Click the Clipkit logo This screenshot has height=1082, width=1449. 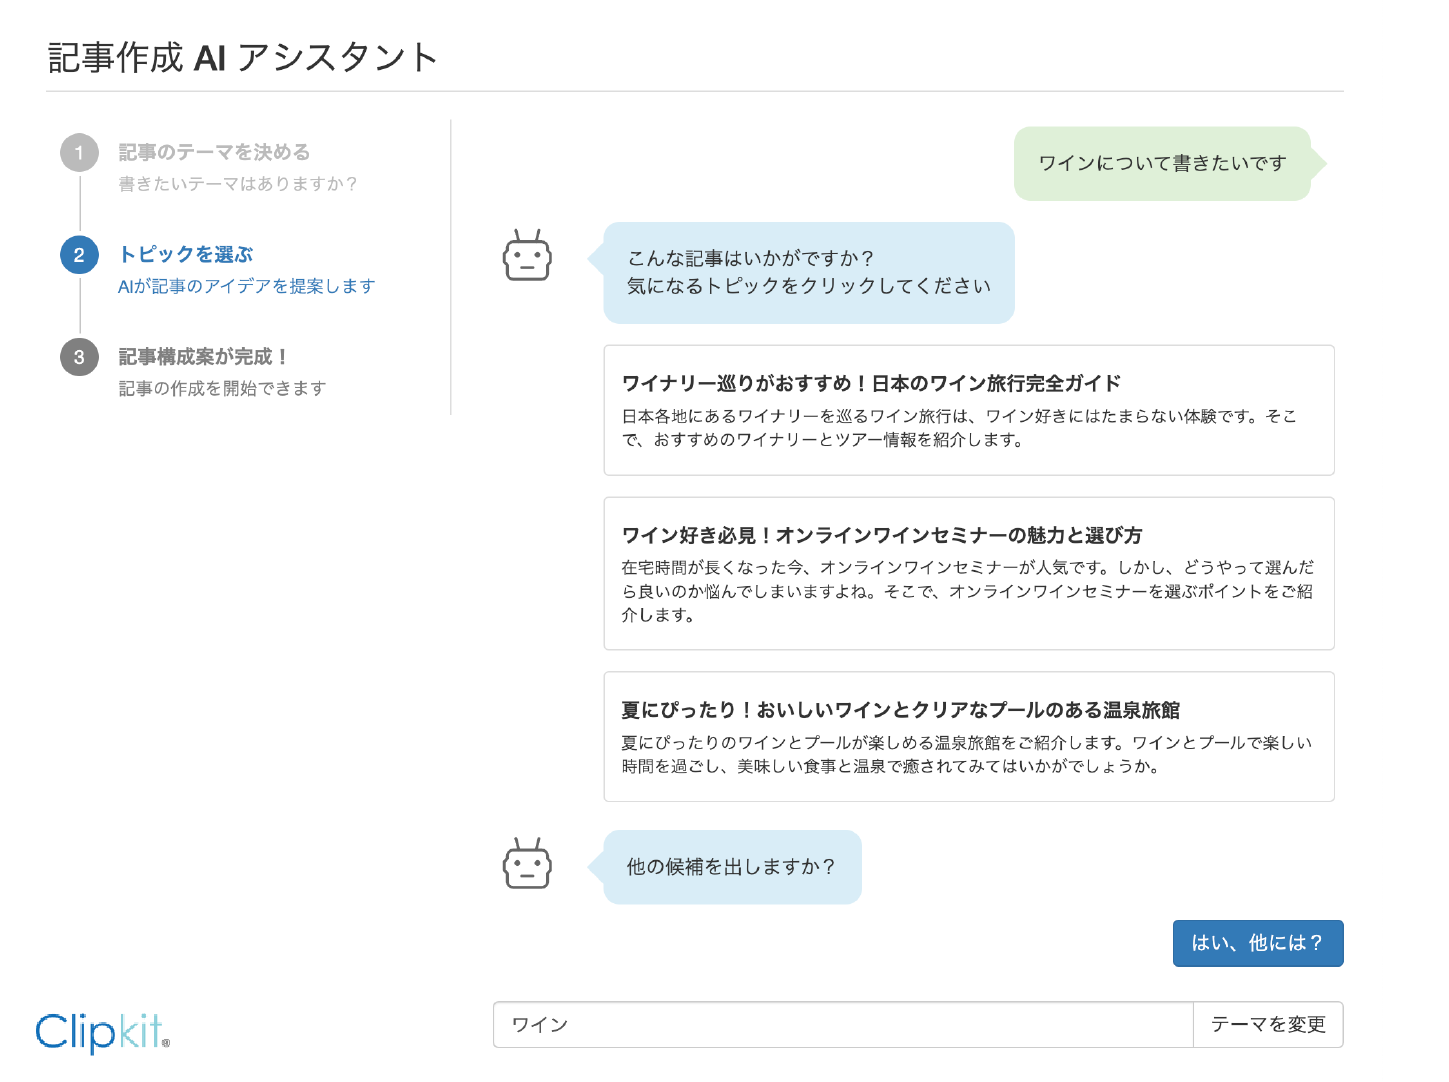102,1032
